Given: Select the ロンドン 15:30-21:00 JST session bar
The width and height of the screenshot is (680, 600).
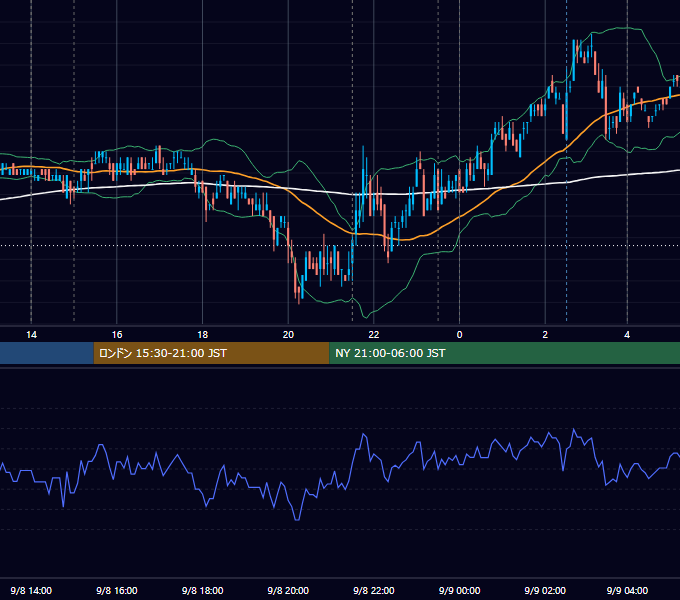Looking at the screenshot, I should pos(211,353).
